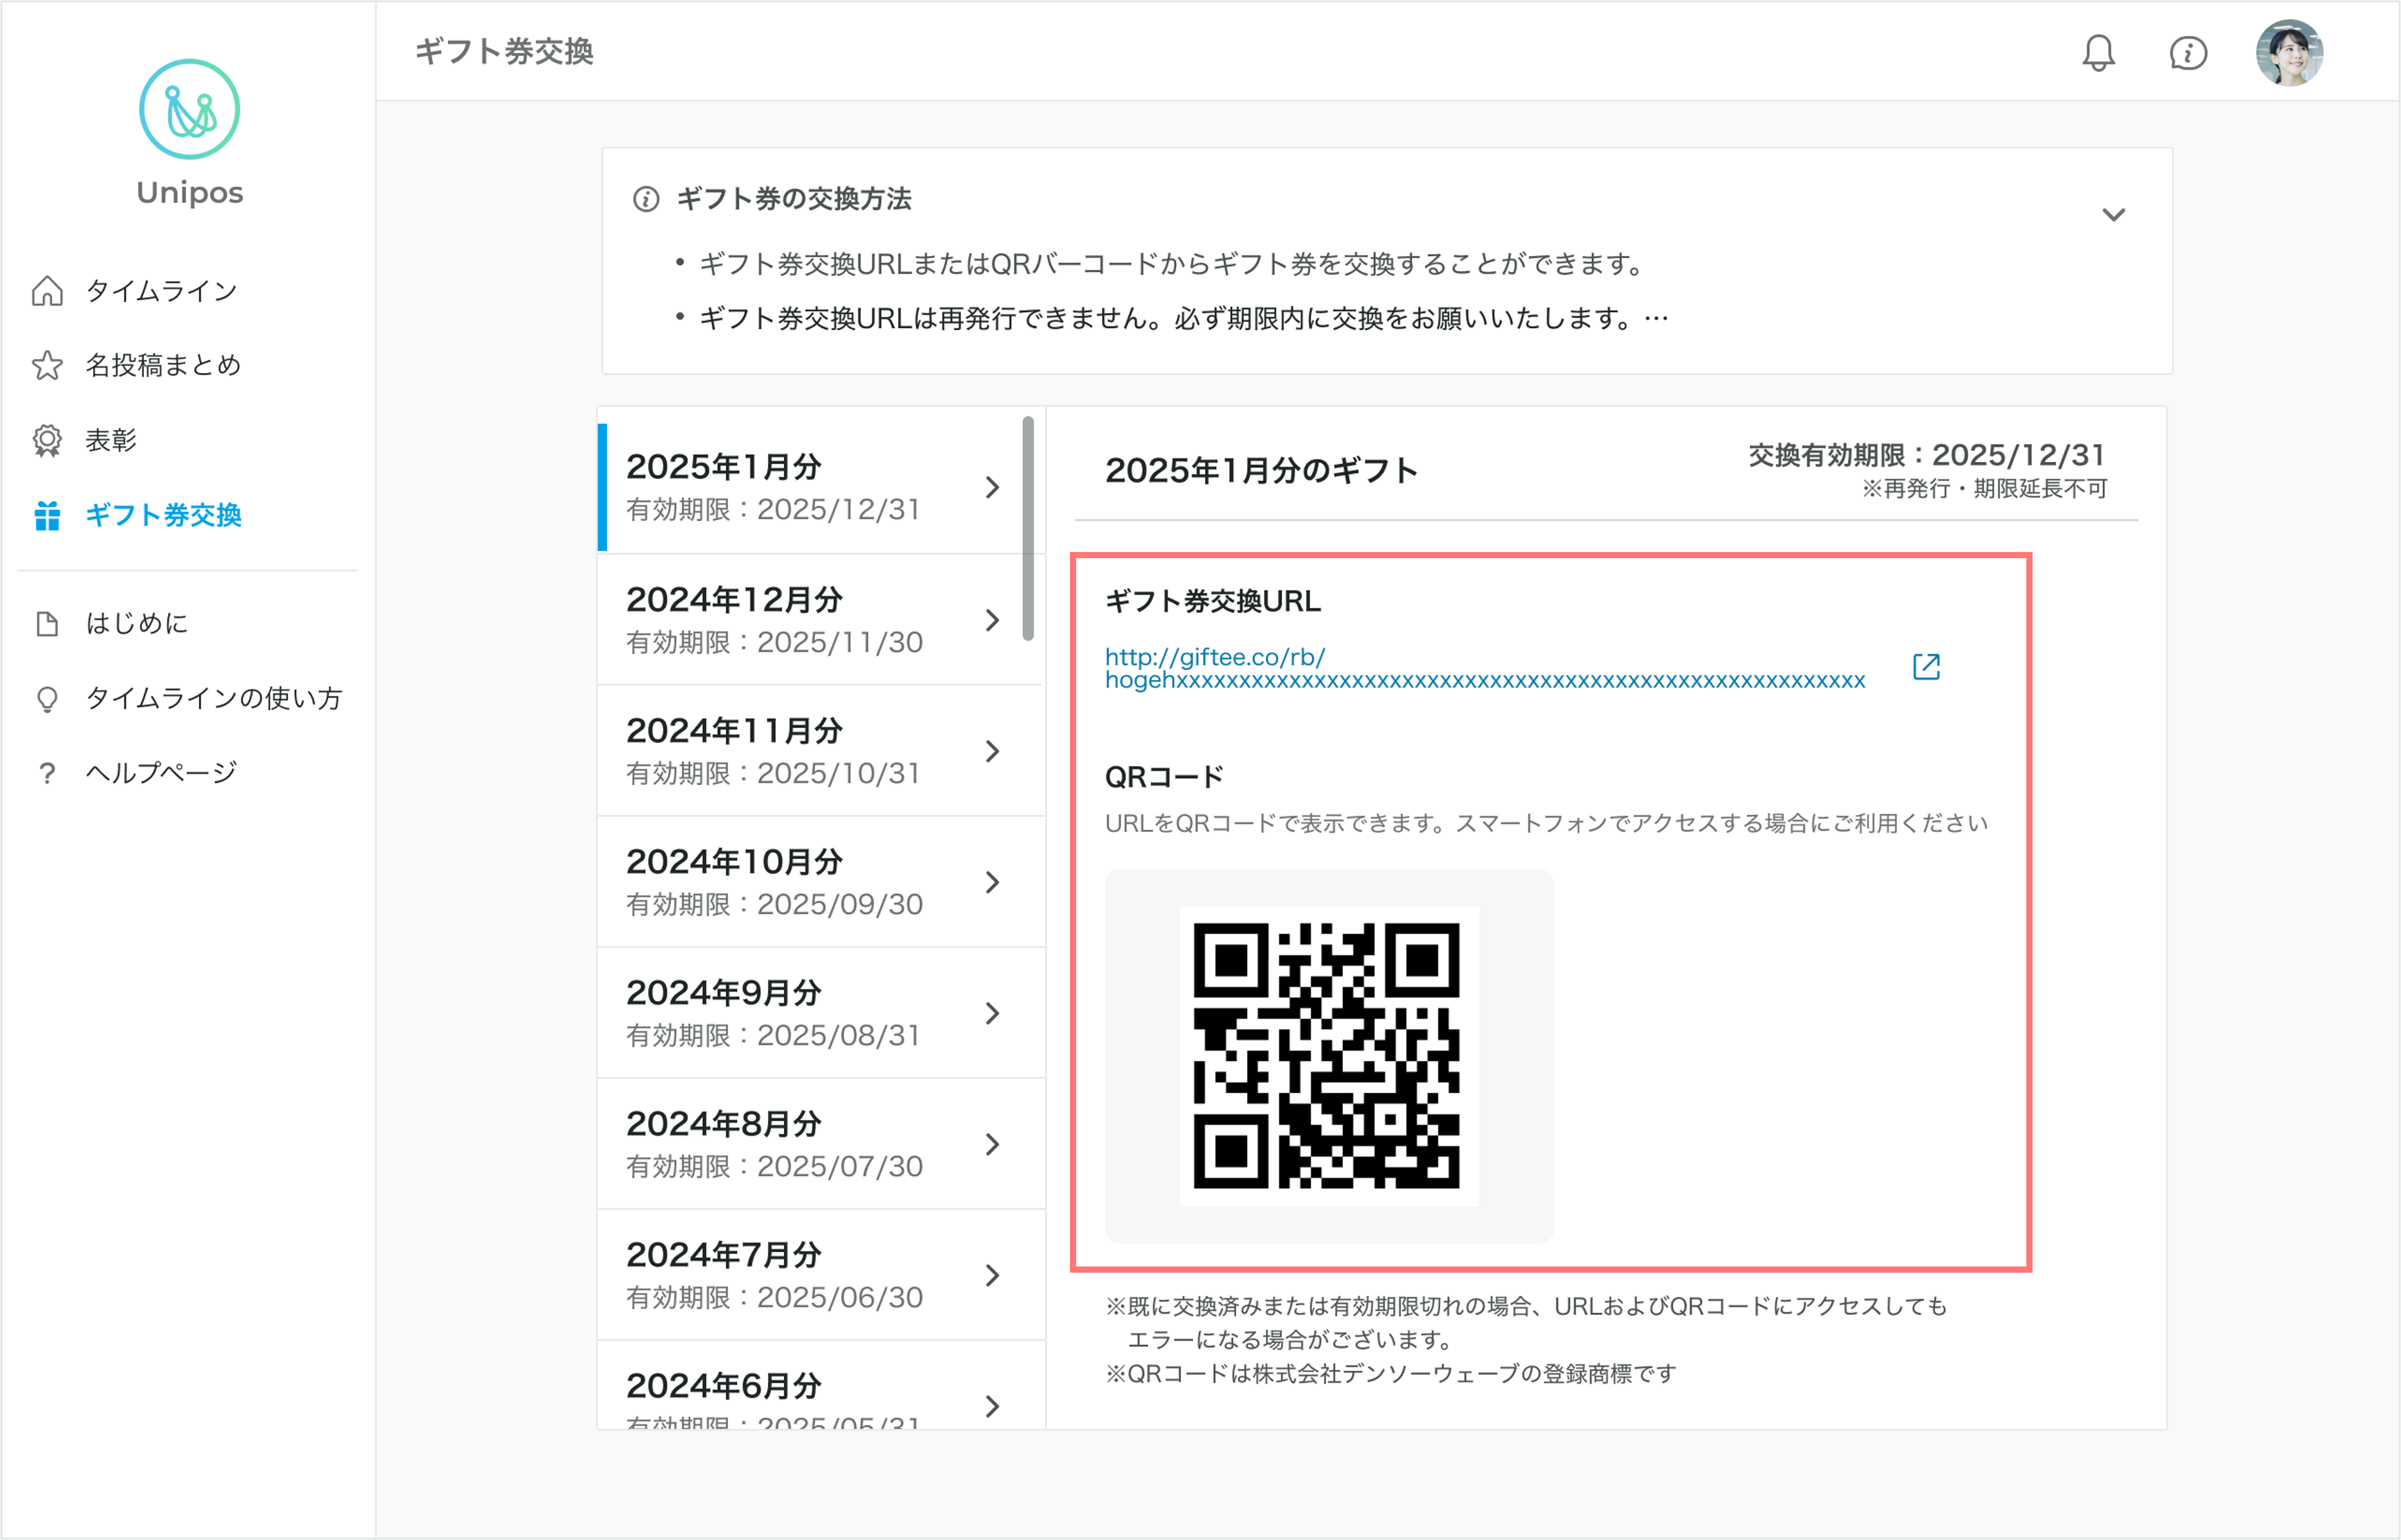Click the ※QRコードは株式会社デンソーウェーブ trademark note
This screenshot has height=1540, width=2401.
(x=1390, y=1374)
